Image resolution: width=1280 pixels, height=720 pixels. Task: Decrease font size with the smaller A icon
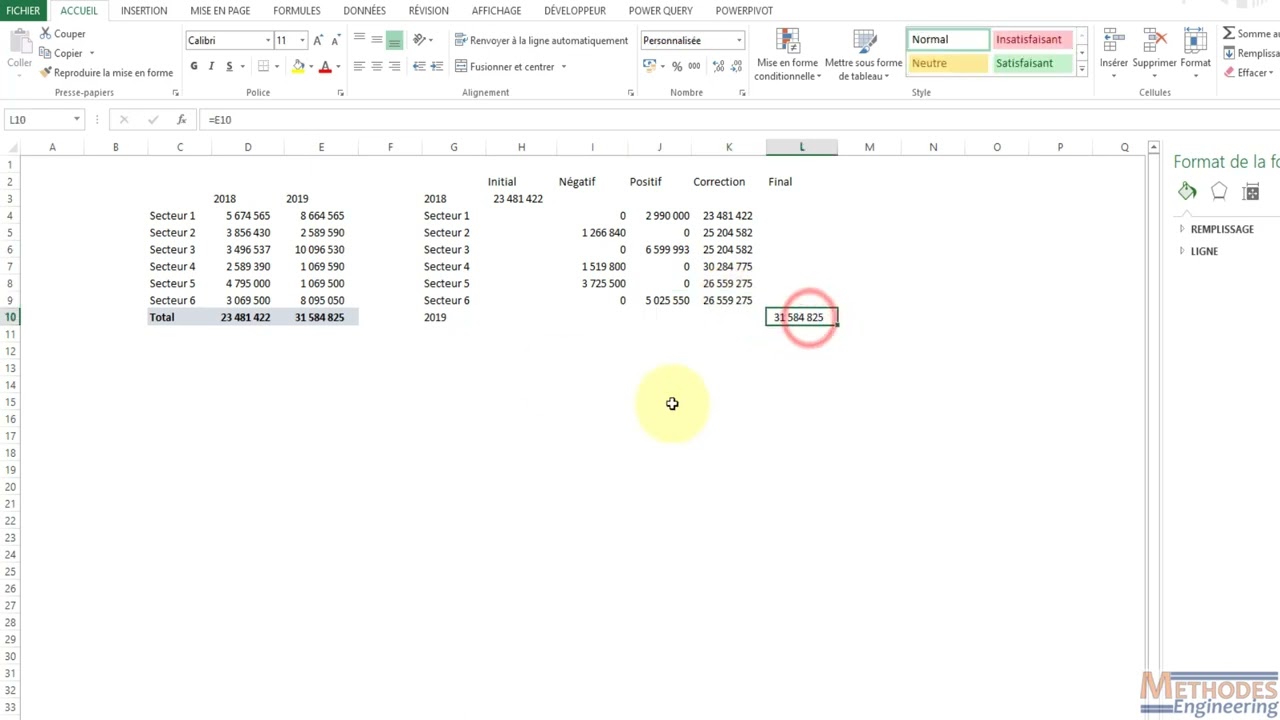point(334,40)
